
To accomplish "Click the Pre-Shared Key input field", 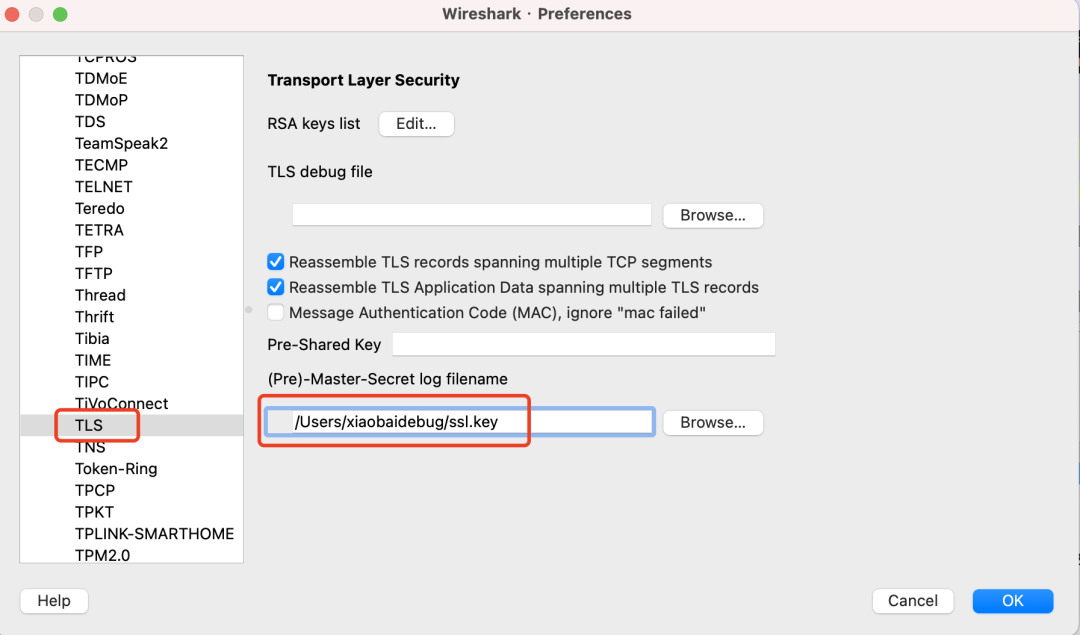I will tap(583, 344).
